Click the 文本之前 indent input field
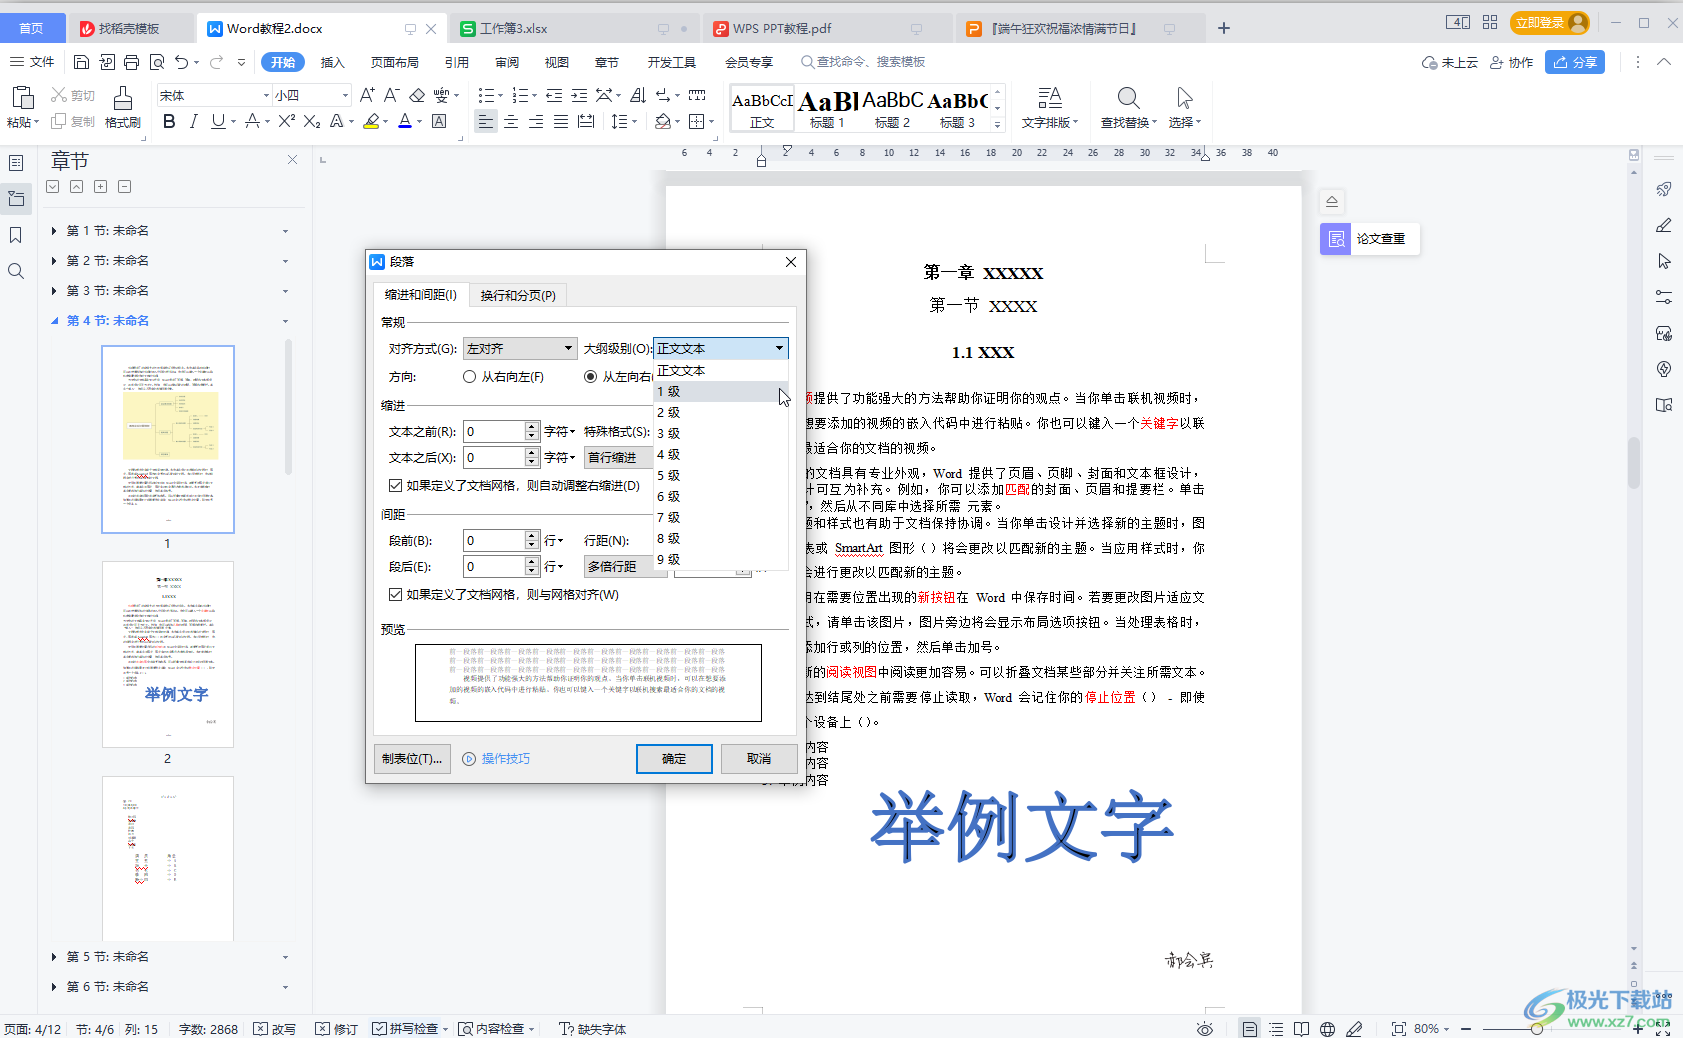This screenshot has width=1683, height=1038. point(494,431)
